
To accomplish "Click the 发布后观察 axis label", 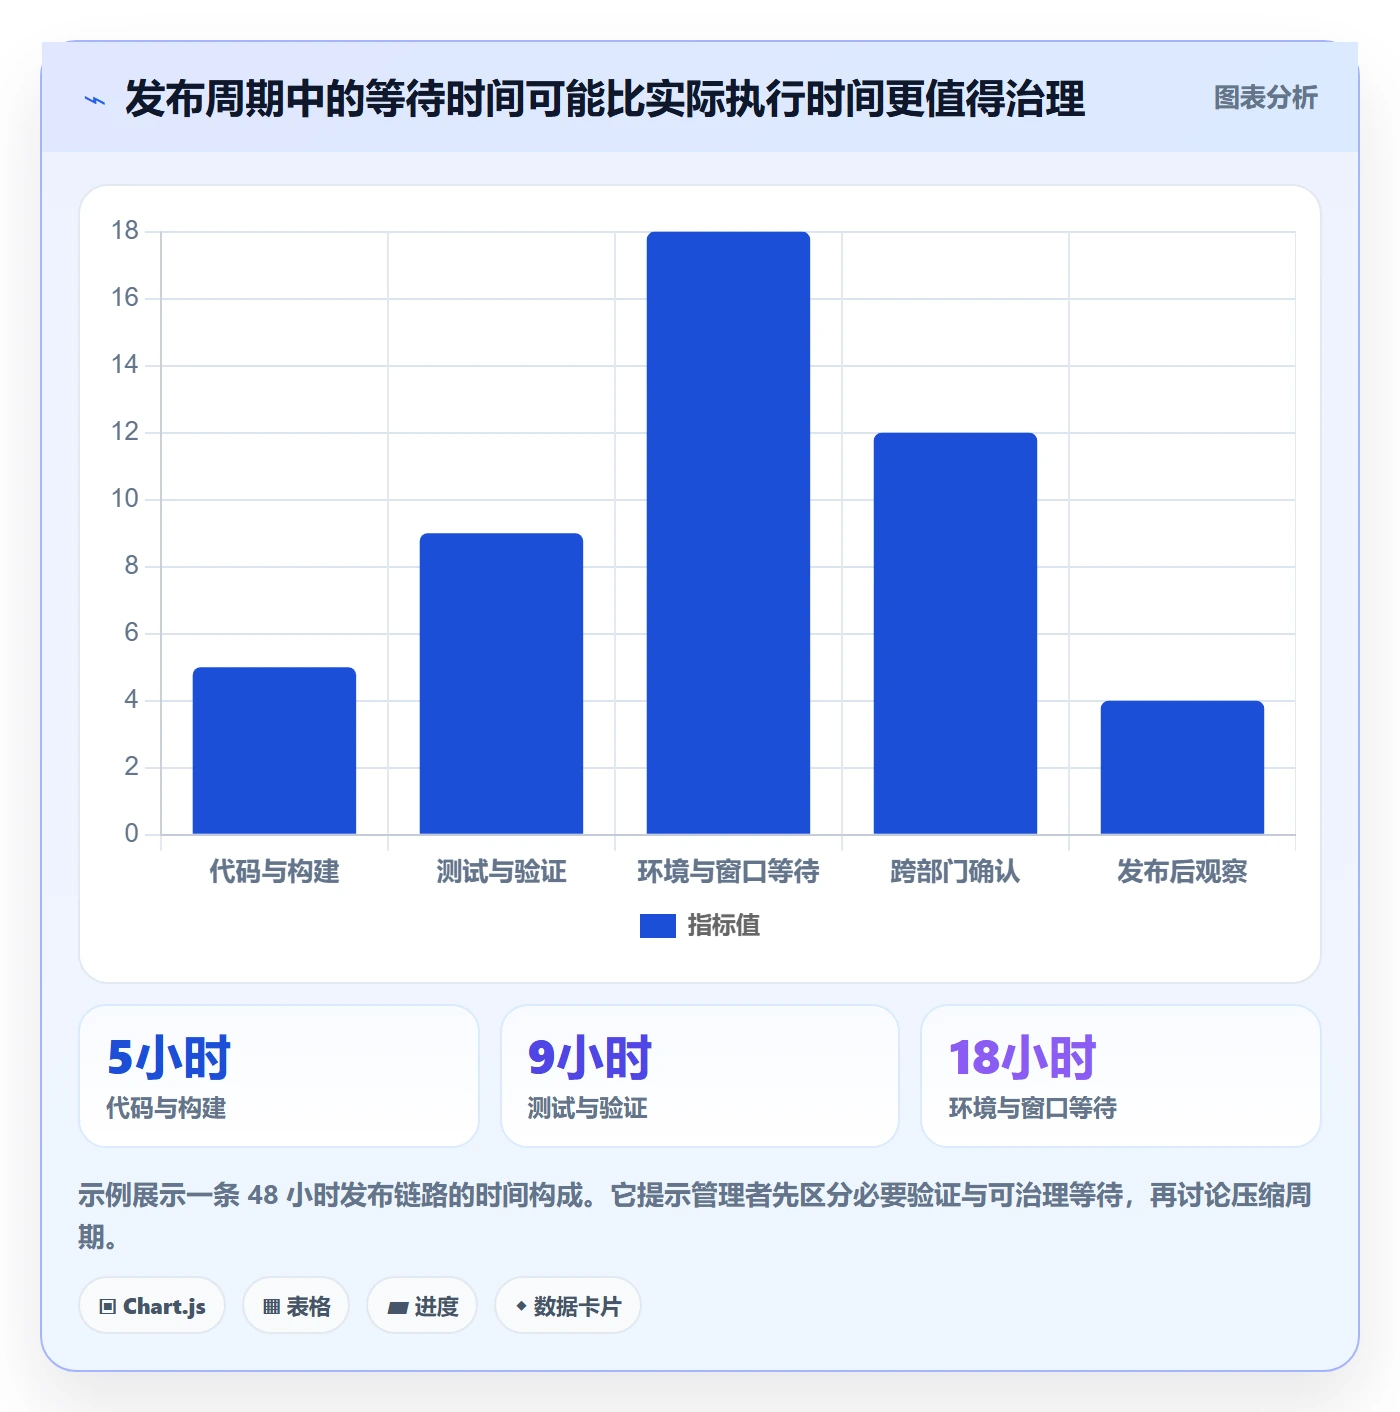I will click(x=1182, y=872).
